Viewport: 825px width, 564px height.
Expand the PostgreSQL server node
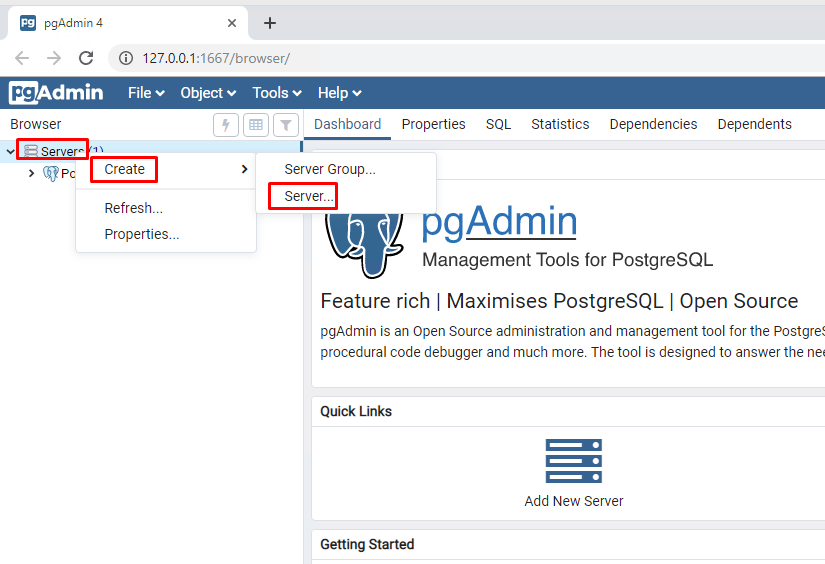click(x=31, y=174)
